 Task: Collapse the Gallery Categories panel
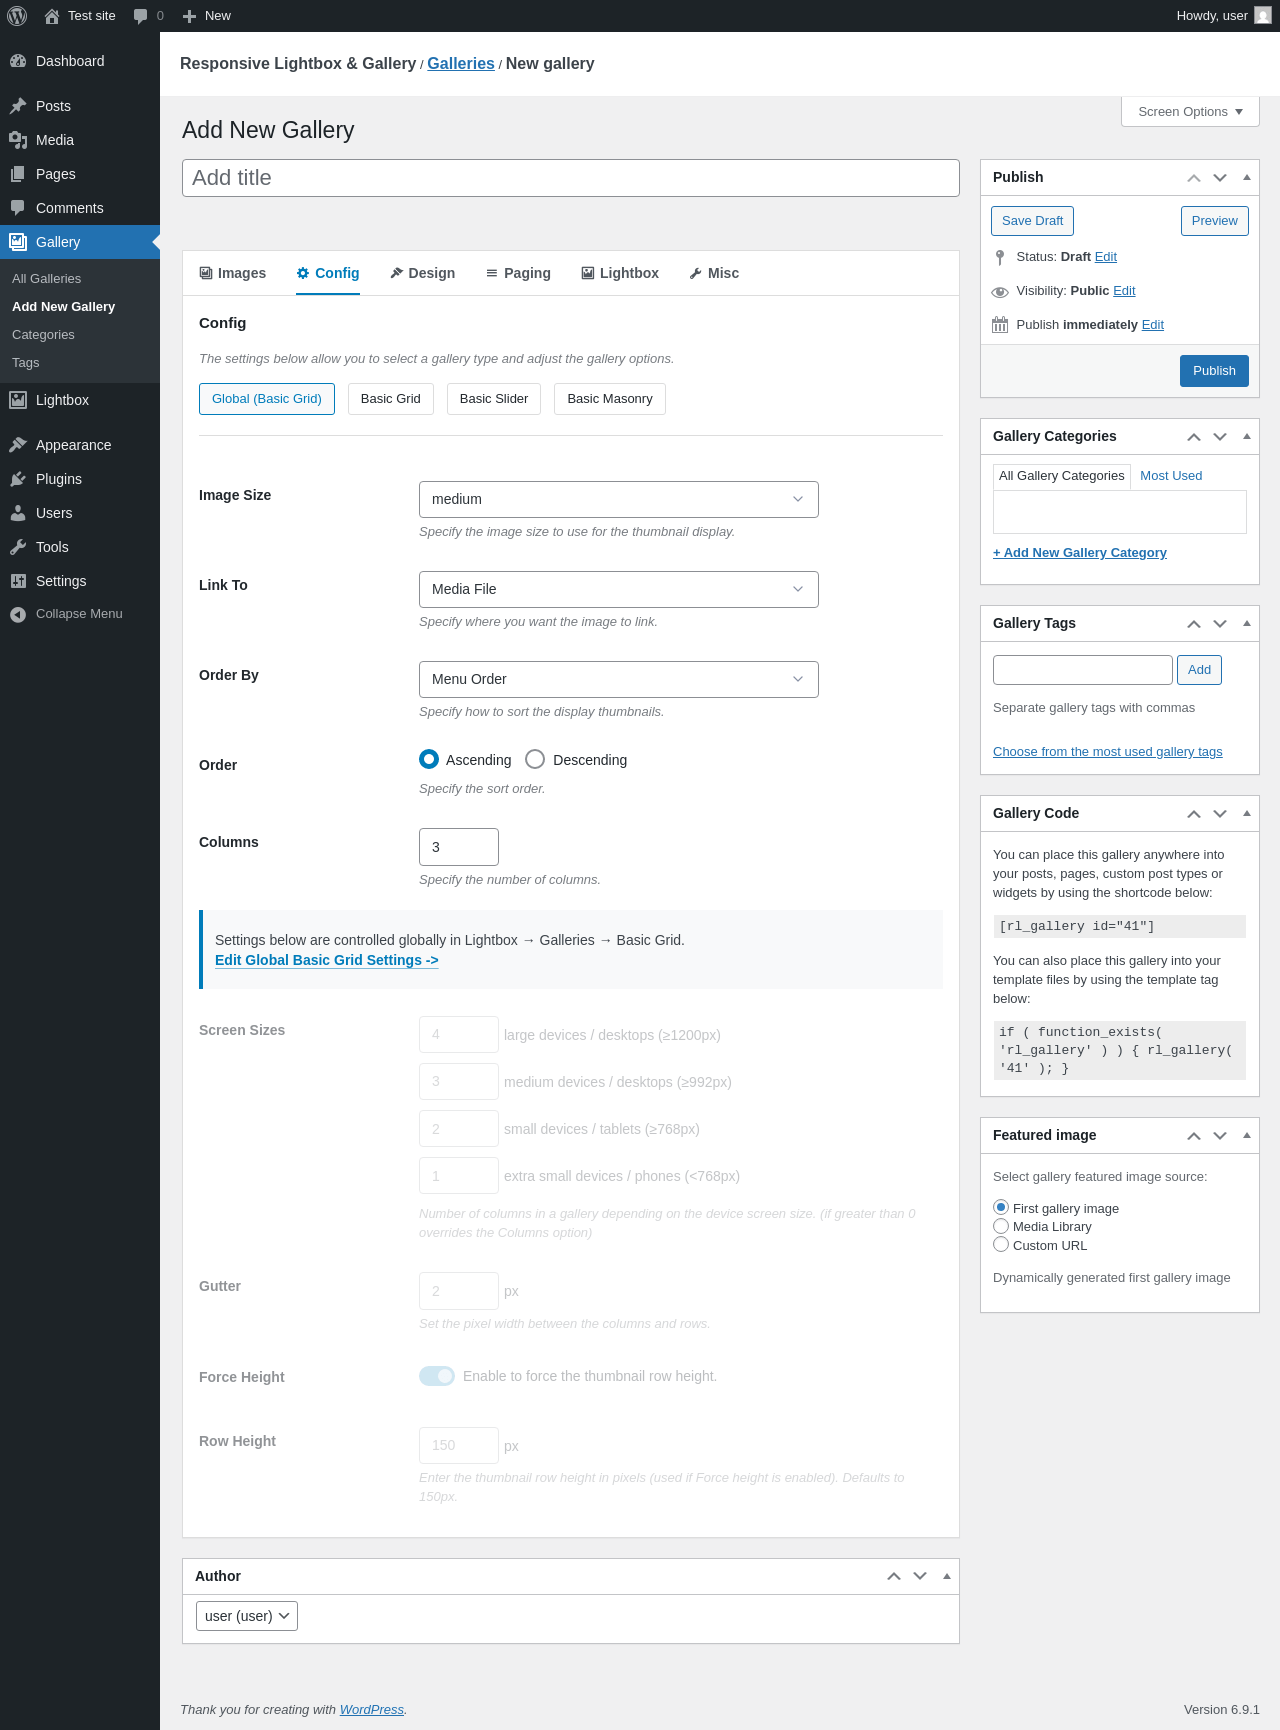coord(1247,437)
